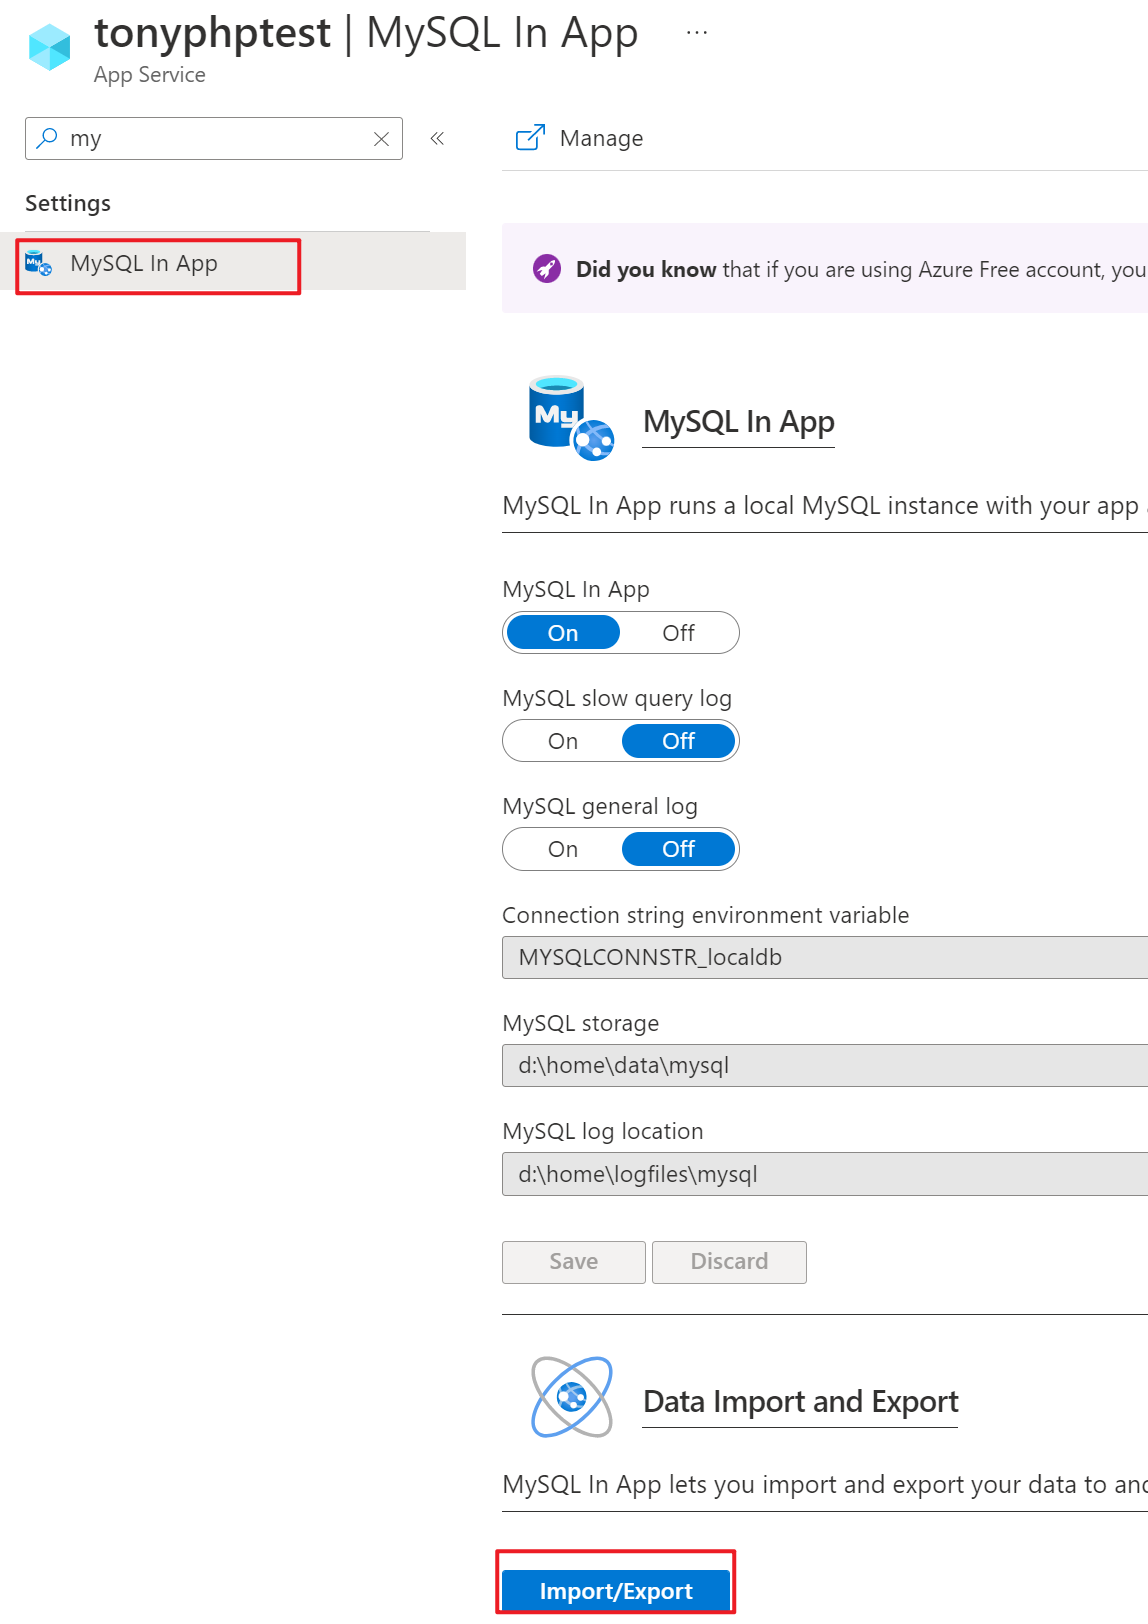Open the ellipsis more options menu
This screenshot has width=1148, height=1624.
[697, 33]
